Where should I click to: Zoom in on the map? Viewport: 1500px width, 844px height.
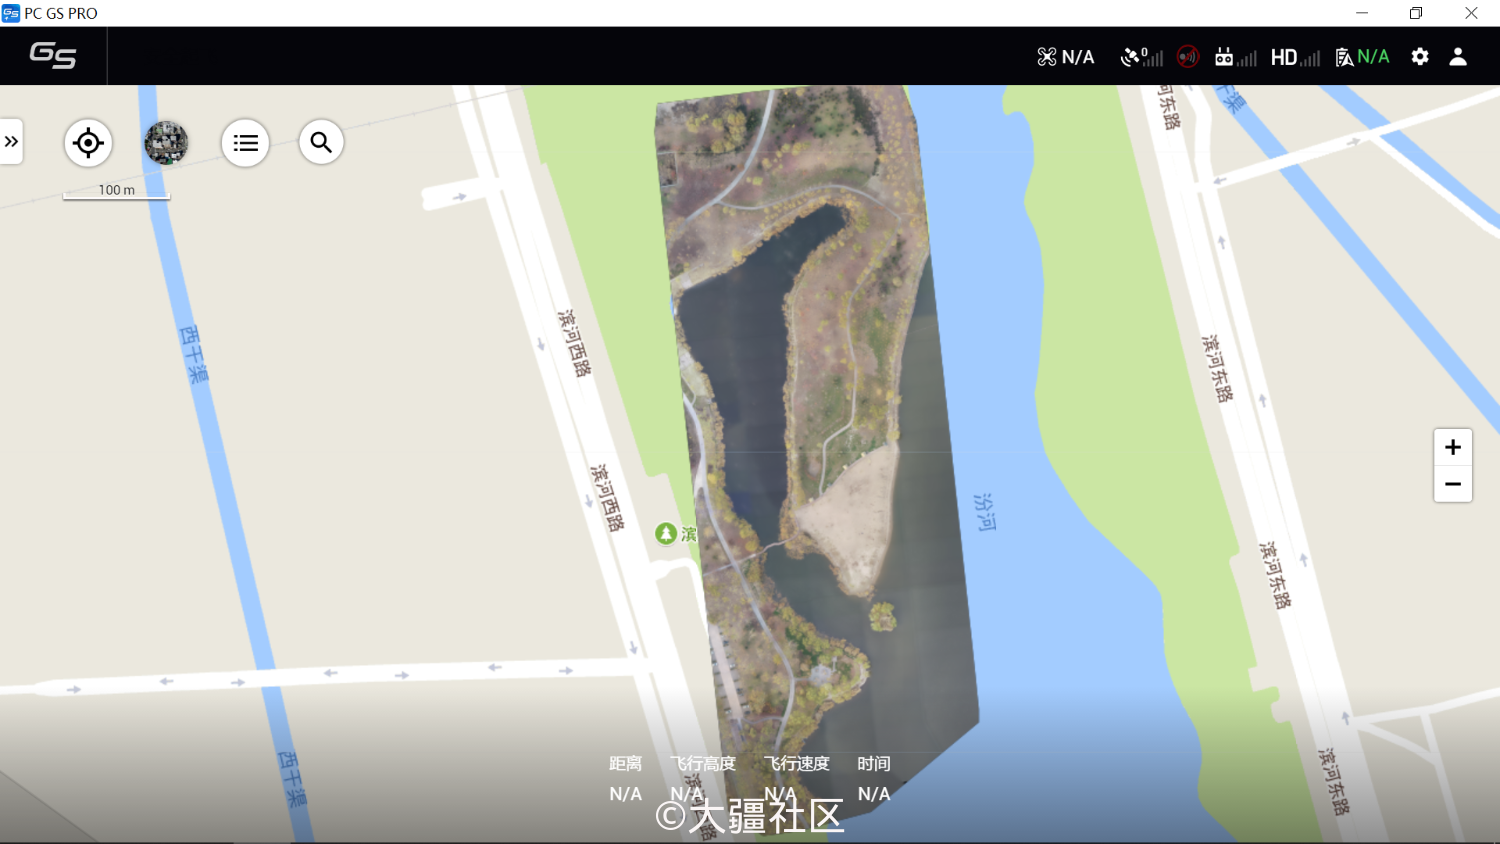[1453, 447]
